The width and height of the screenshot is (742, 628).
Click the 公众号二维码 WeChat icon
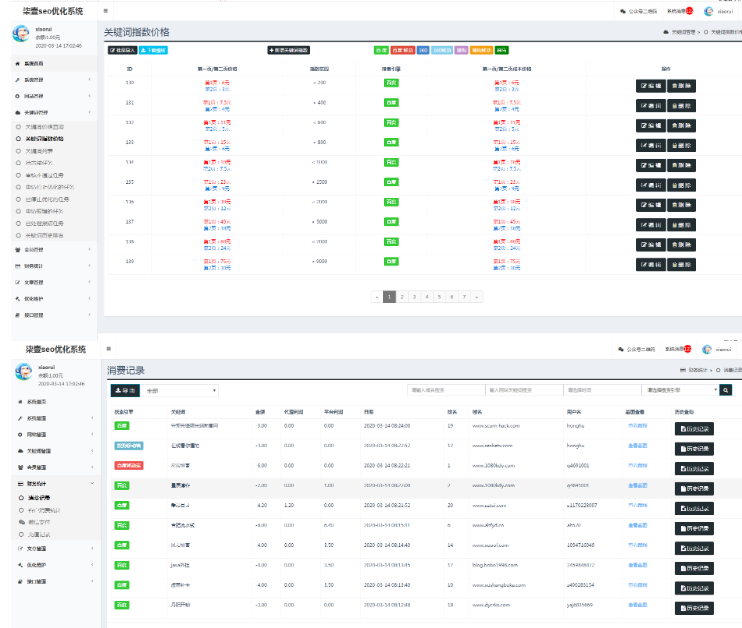[x=623, y=11]
